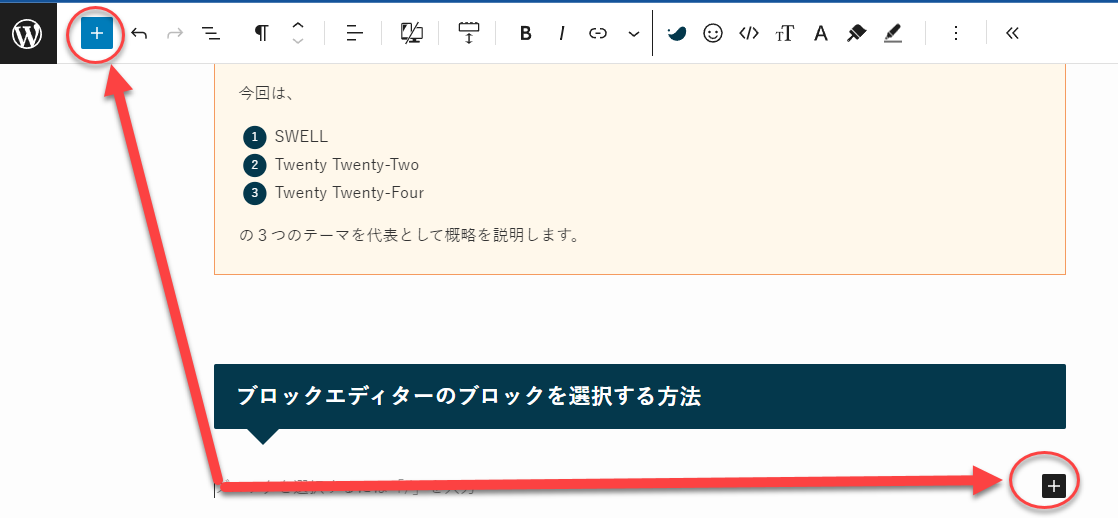Select the heading 'ブロックエディターのブロックを選択する方法'
1118x518 pixels.
pos(469,397)
